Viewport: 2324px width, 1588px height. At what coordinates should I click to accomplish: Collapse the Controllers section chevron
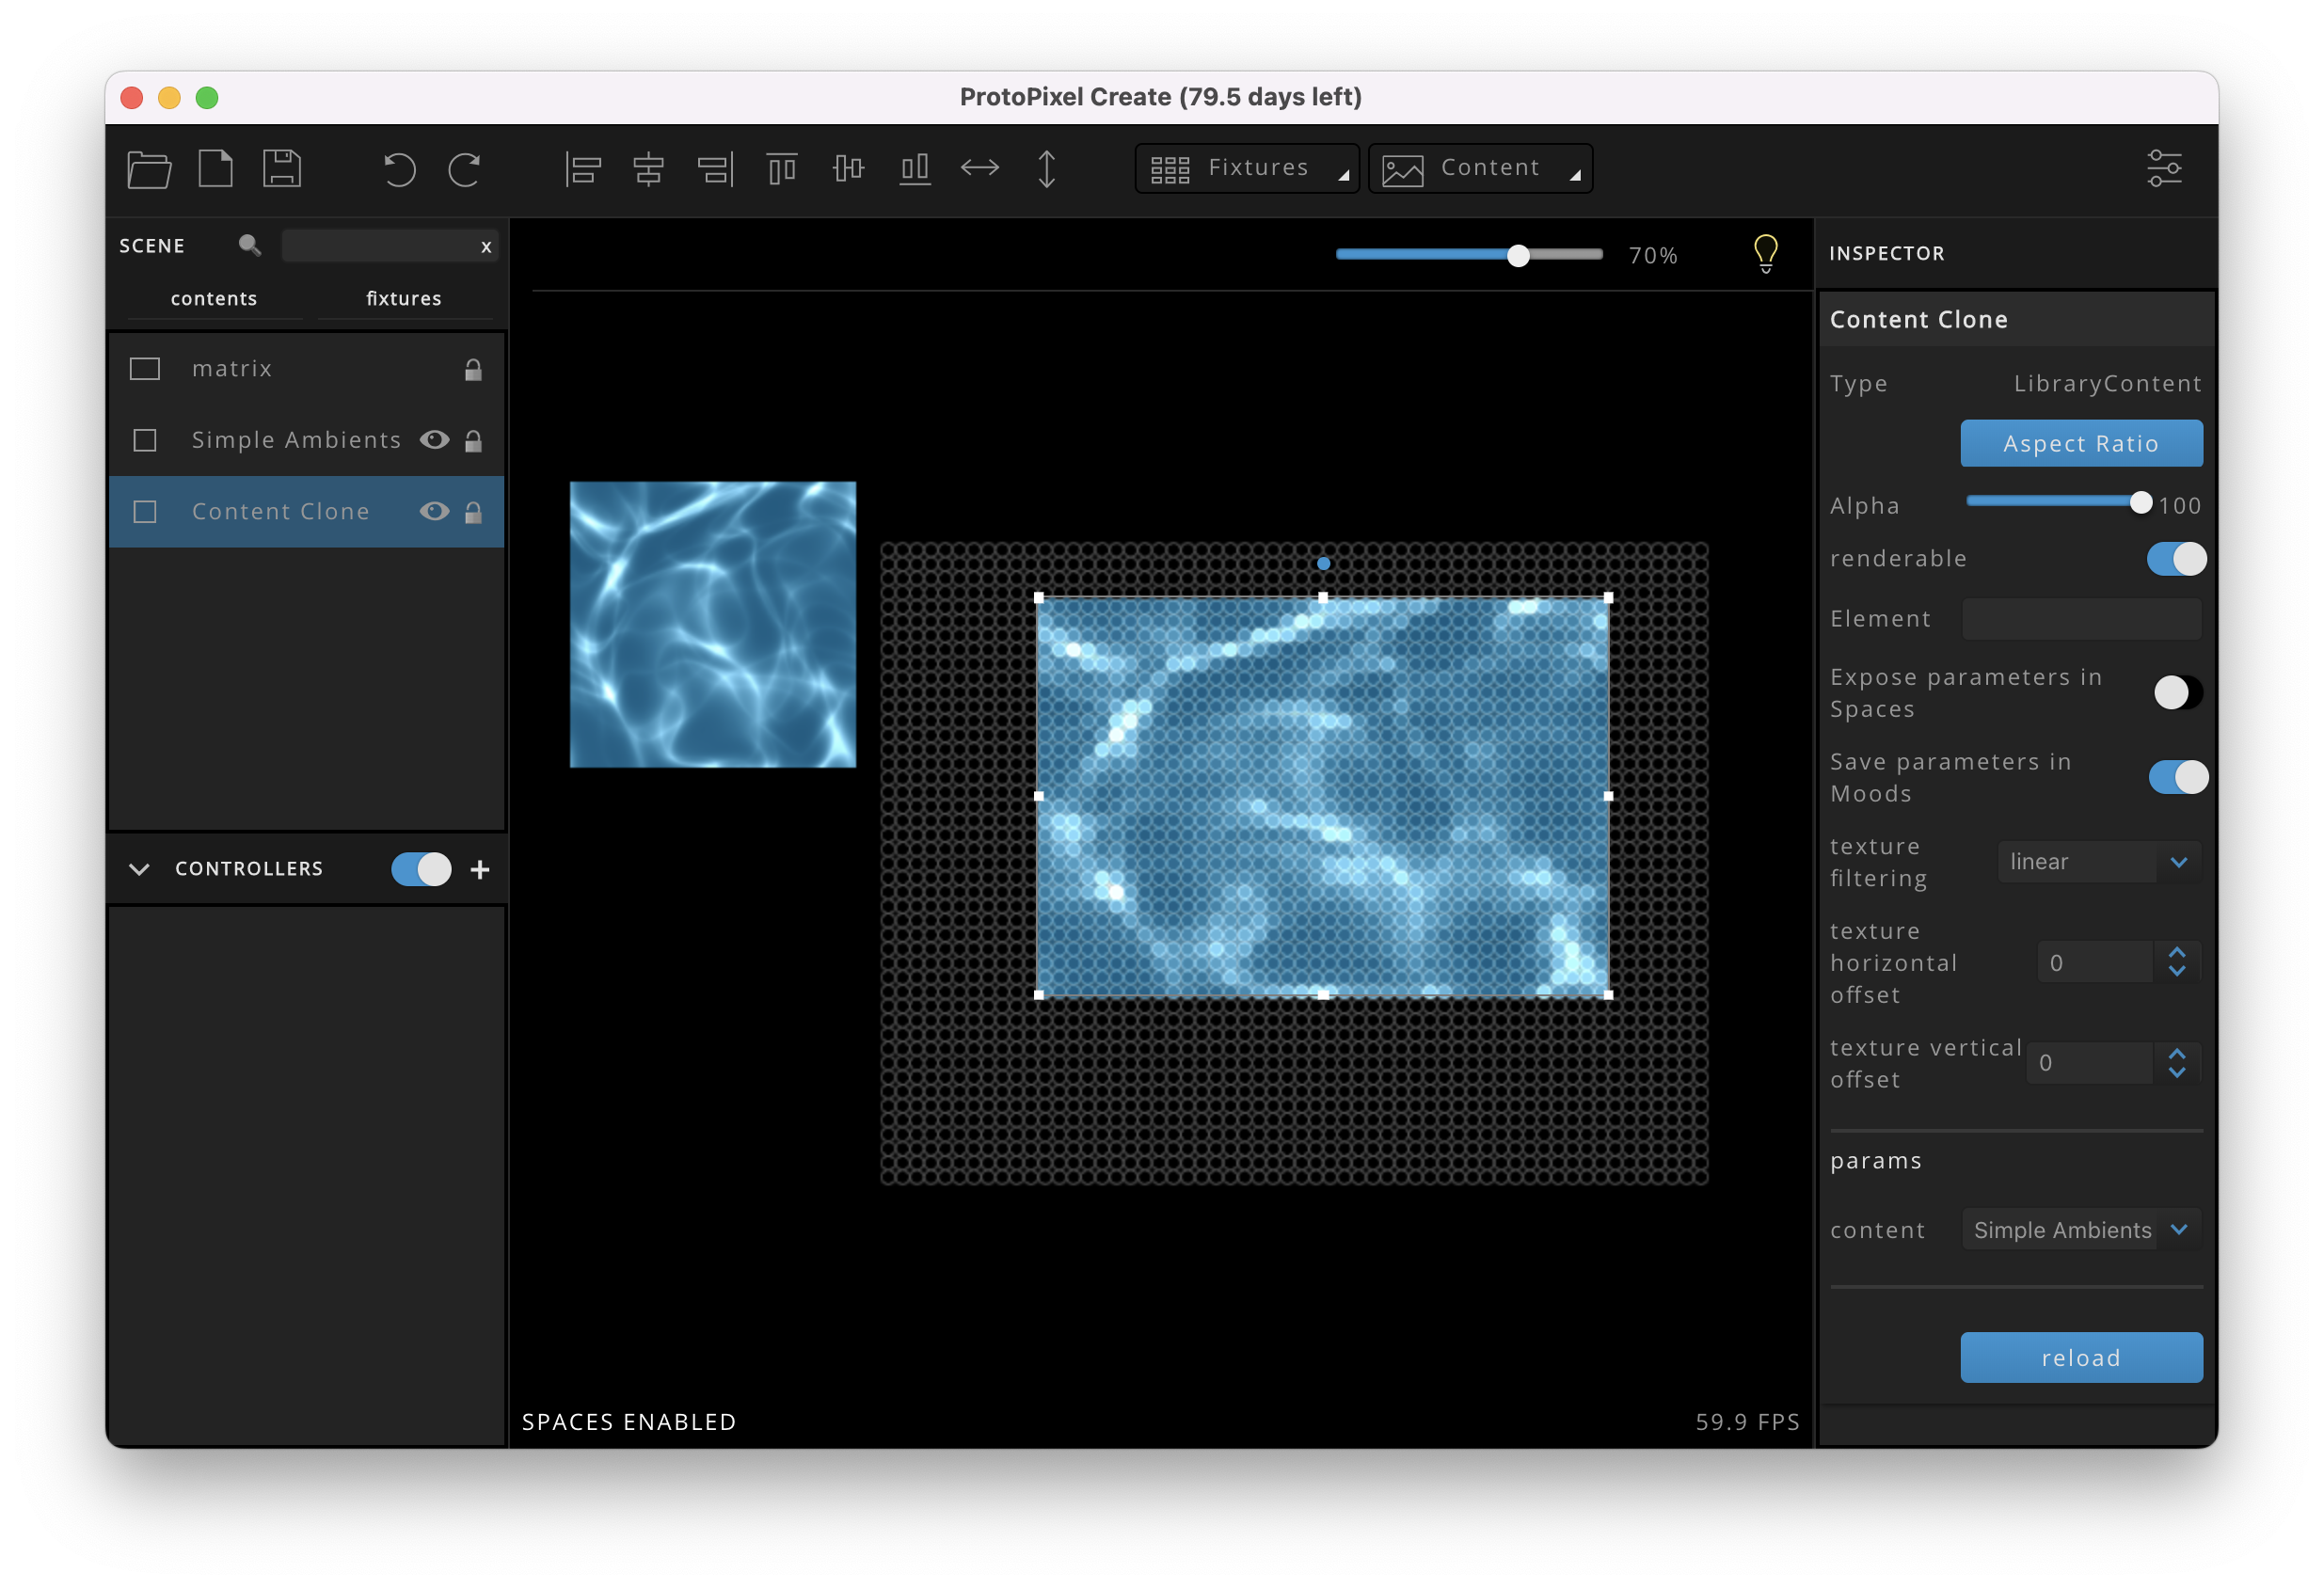point(139,869)
